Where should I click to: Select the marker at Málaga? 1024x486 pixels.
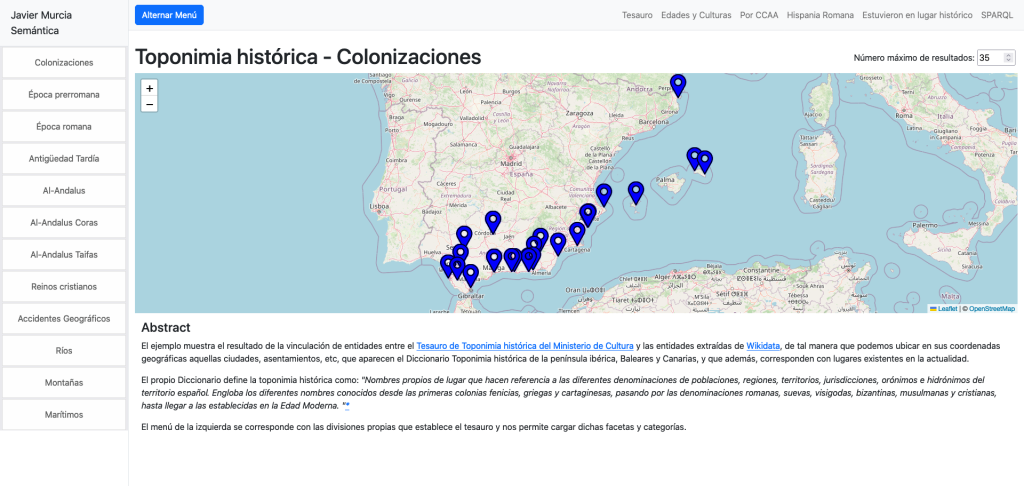(x=494, y=259)
